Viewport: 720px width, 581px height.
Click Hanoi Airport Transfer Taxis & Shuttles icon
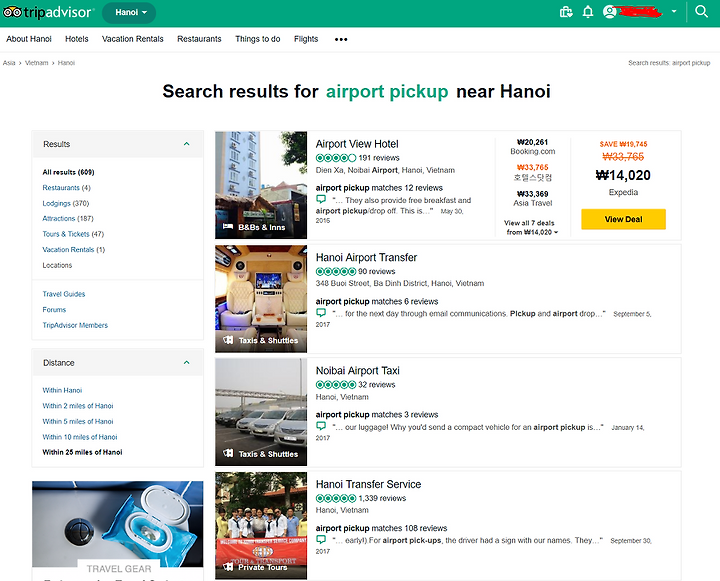point(228,340)
